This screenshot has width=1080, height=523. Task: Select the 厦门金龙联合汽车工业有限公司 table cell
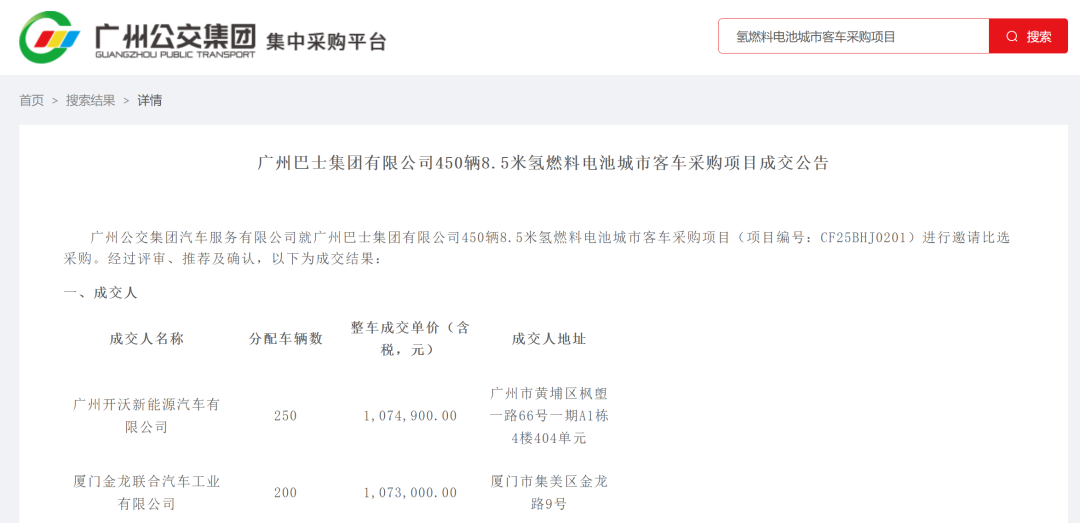(147, 493)
